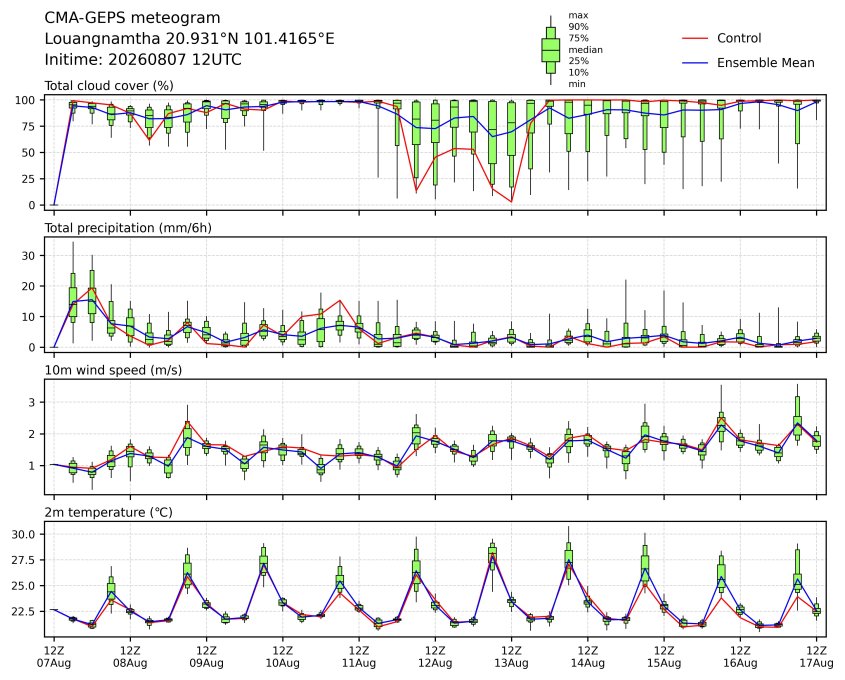The image size is (845, 680).
Task: Click the boxplot legend glyph
Action: [x=550, y=50]
